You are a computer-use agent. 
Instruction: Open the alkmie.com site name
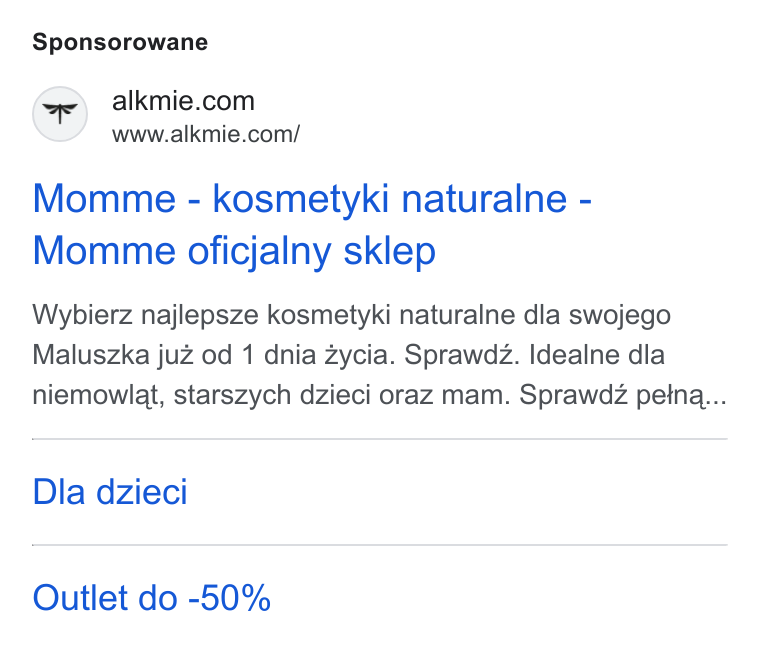(183, 101)
